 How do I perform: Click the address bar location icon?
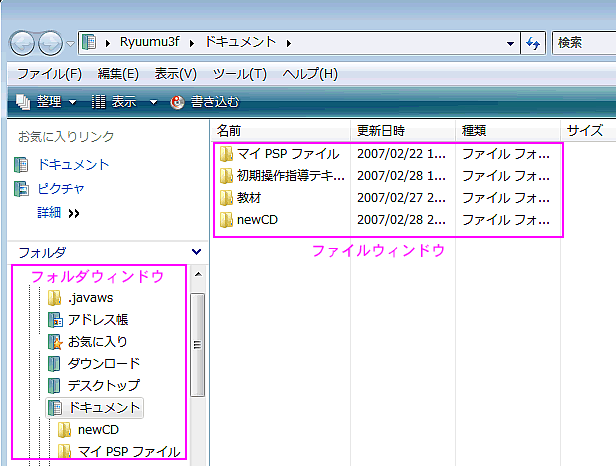coord(89,42)
